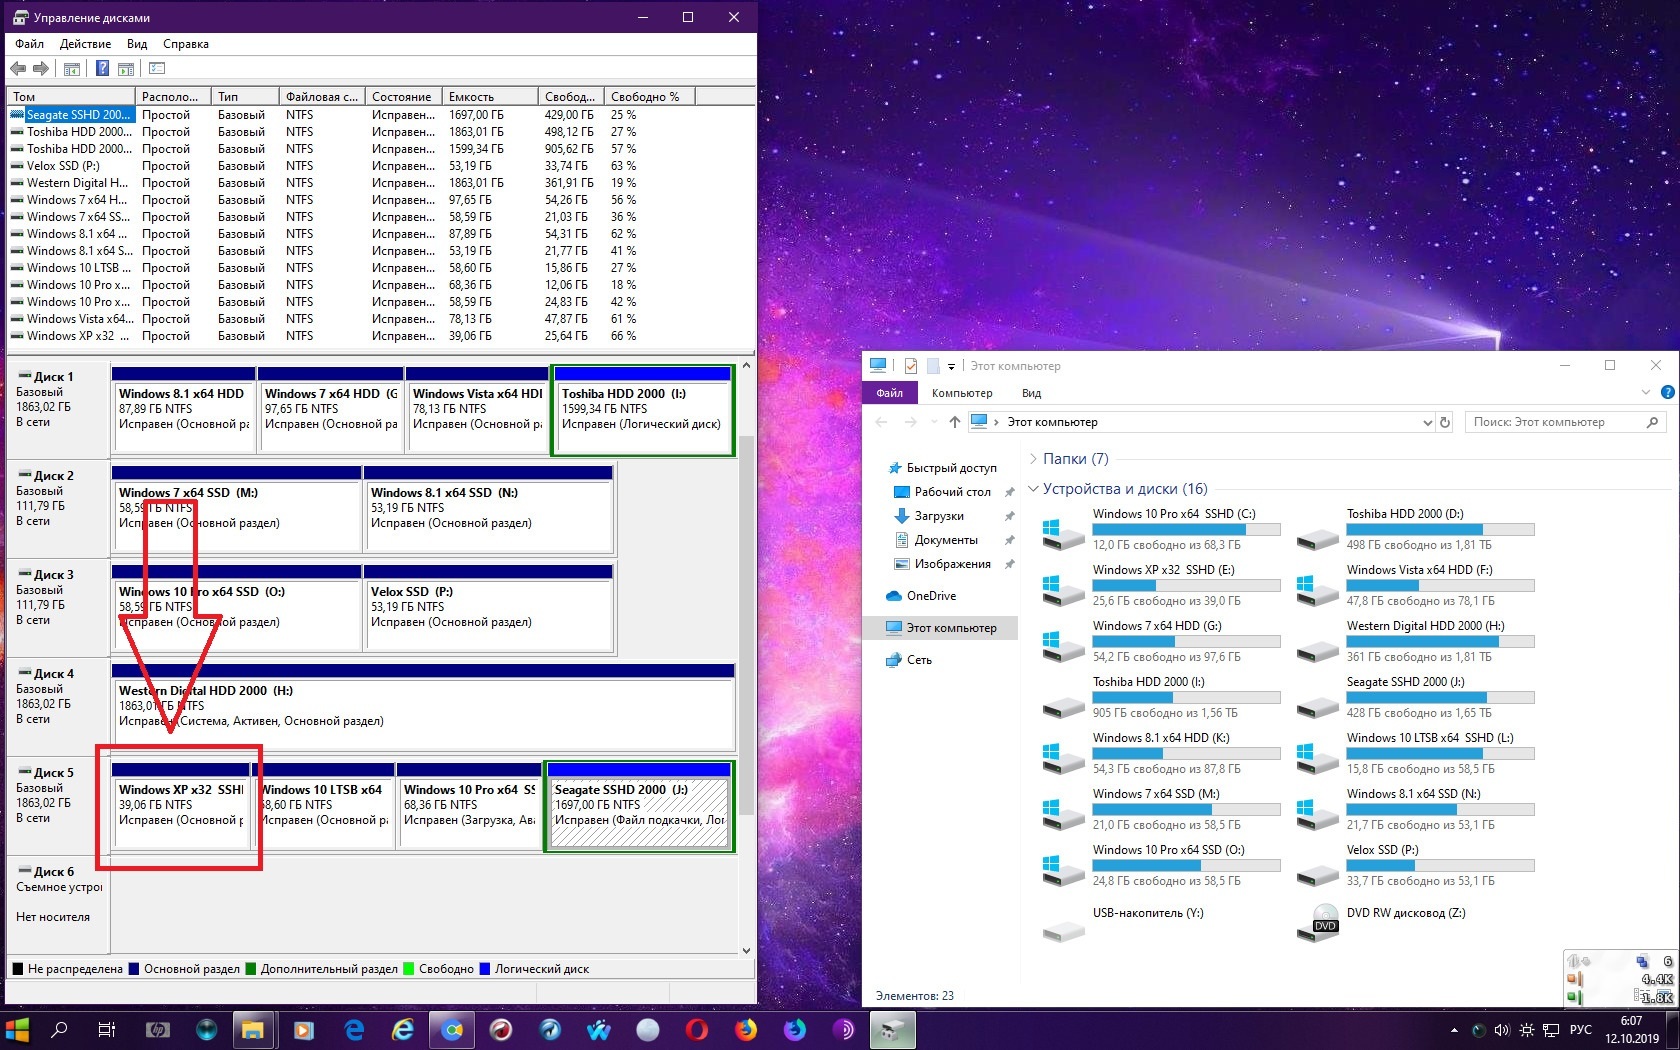Open Быстрый доступ in navigation pane
The height and width of the screenshot is (1050, 1680).
[x=941, y=468]
